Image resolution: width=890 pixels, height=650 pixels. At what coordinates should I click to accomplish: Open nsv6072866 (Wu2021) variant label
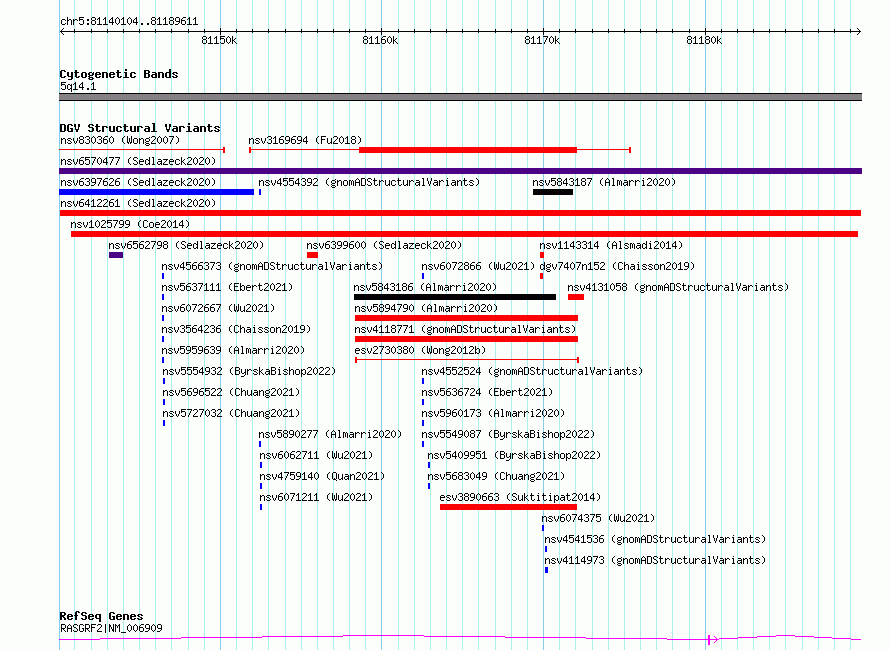tap(478, 266)
